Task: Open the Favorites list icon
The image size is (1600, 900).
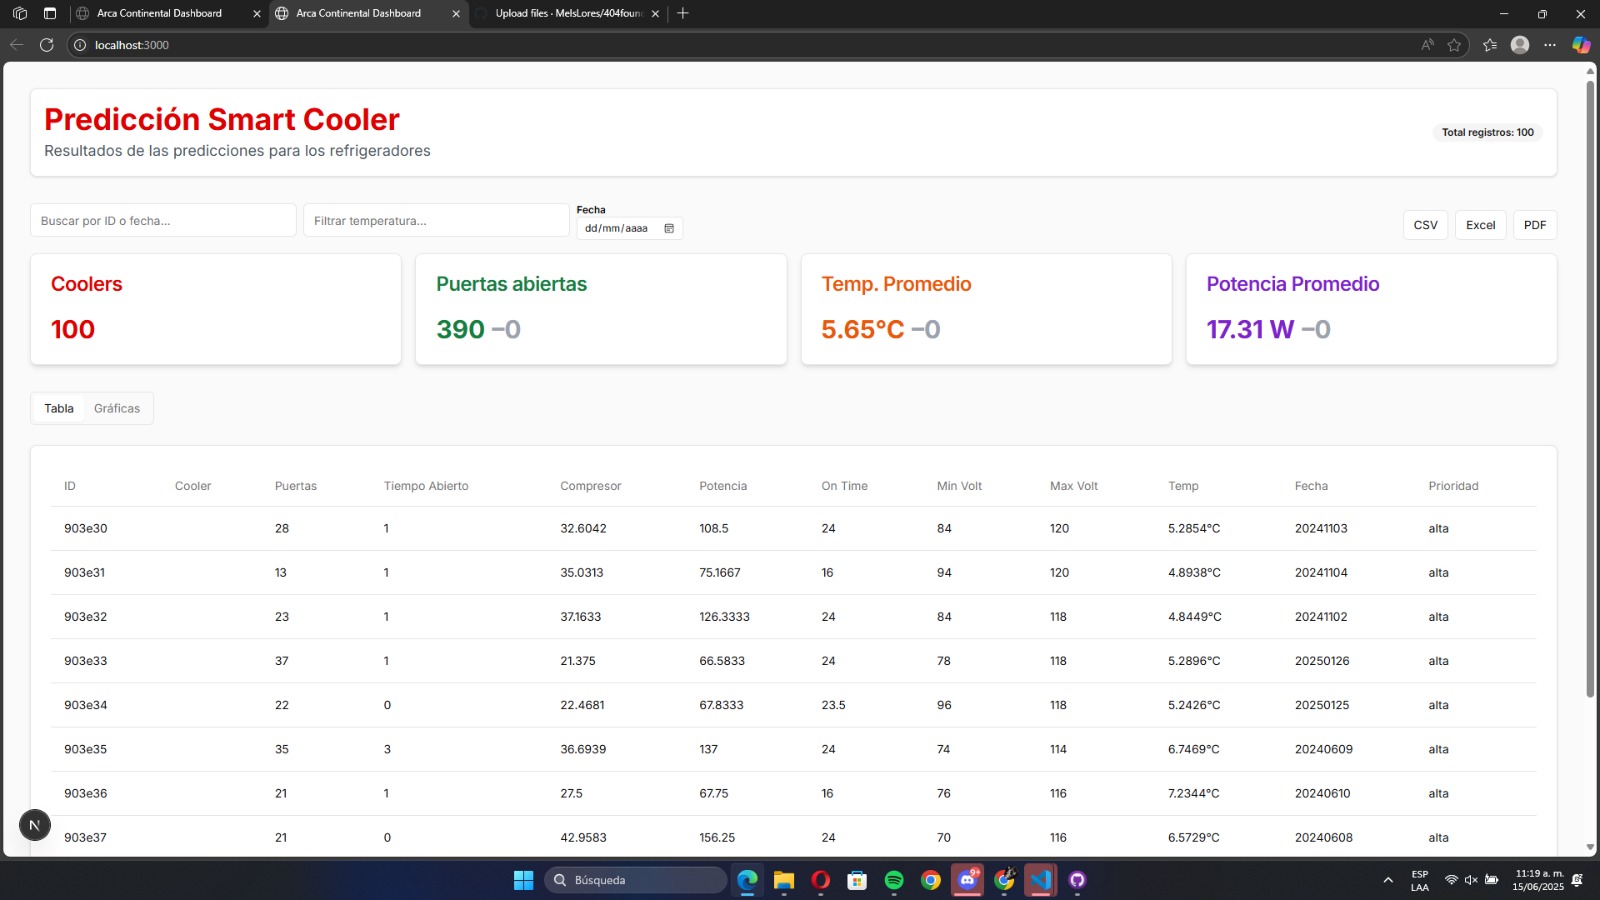Action: [1490, 45]
